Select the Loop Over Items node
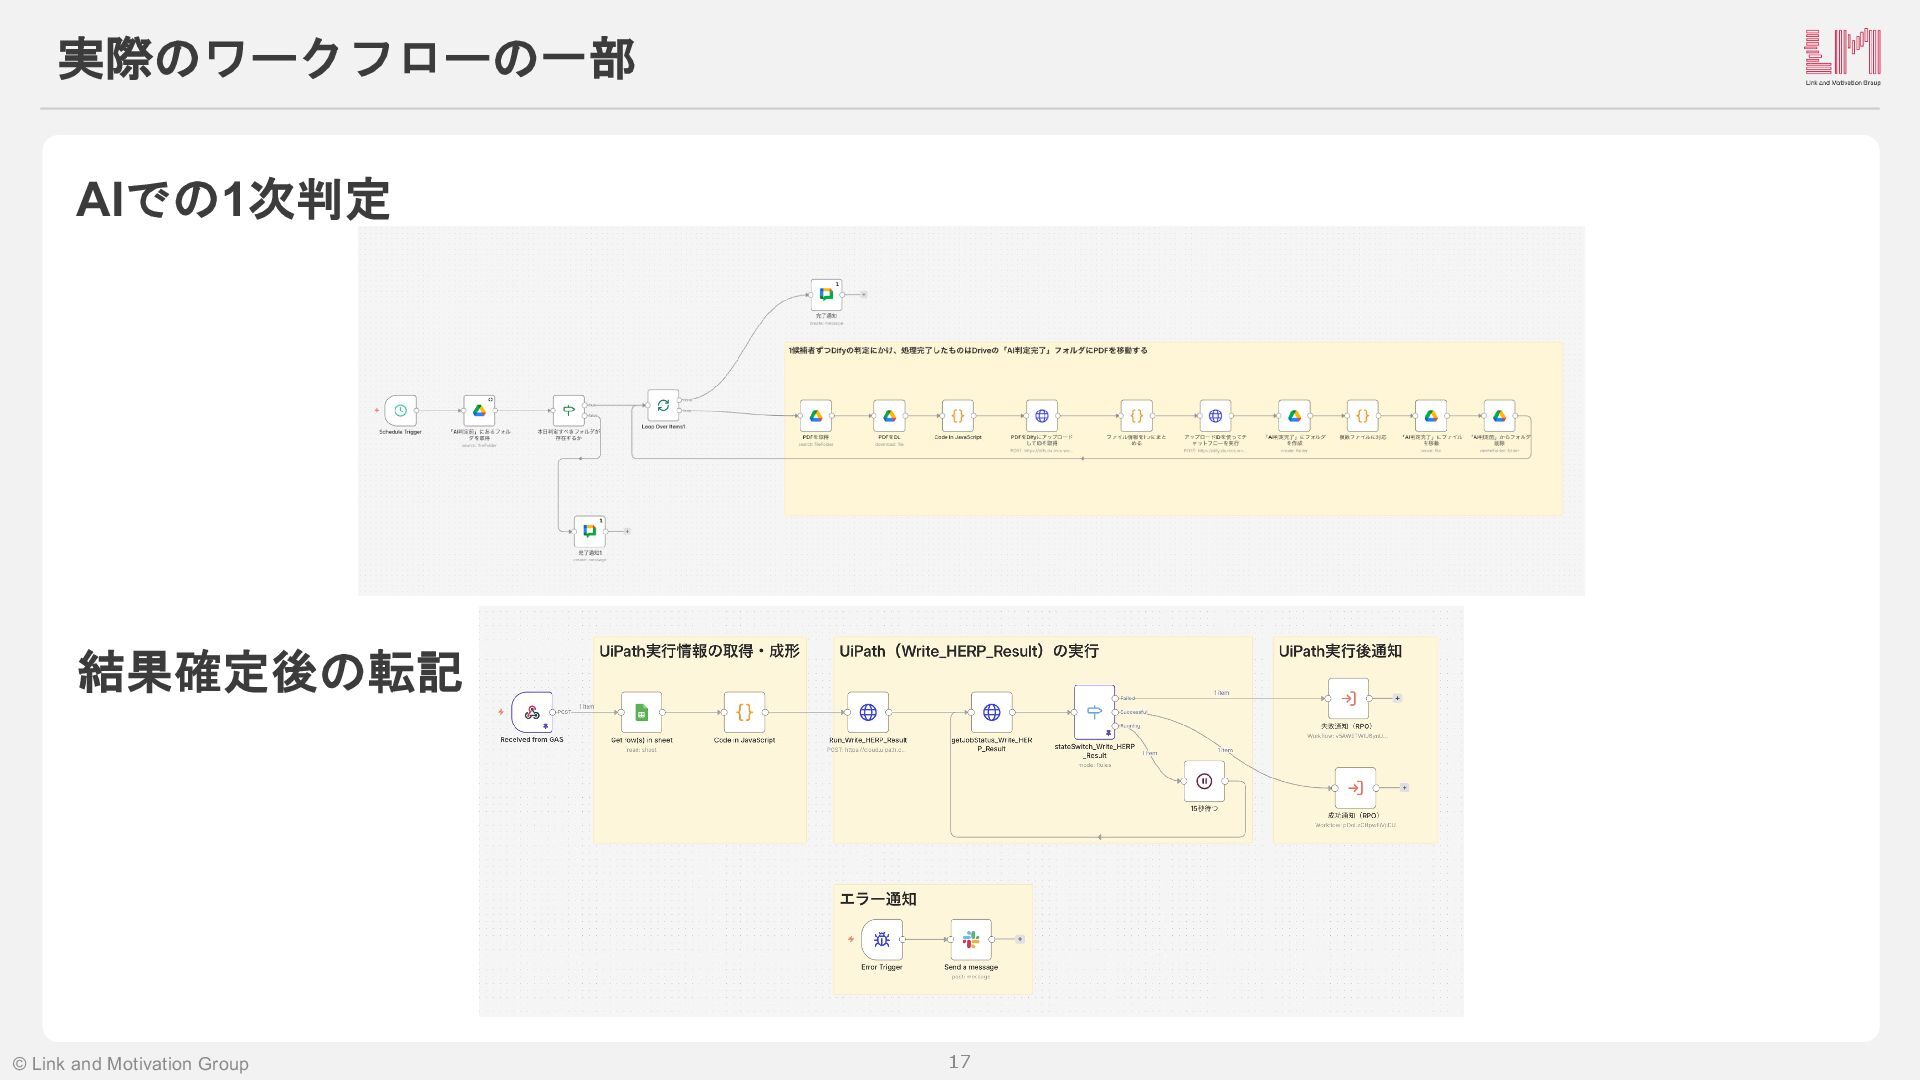This screenshot has height=1080, width=1920. 663,405
